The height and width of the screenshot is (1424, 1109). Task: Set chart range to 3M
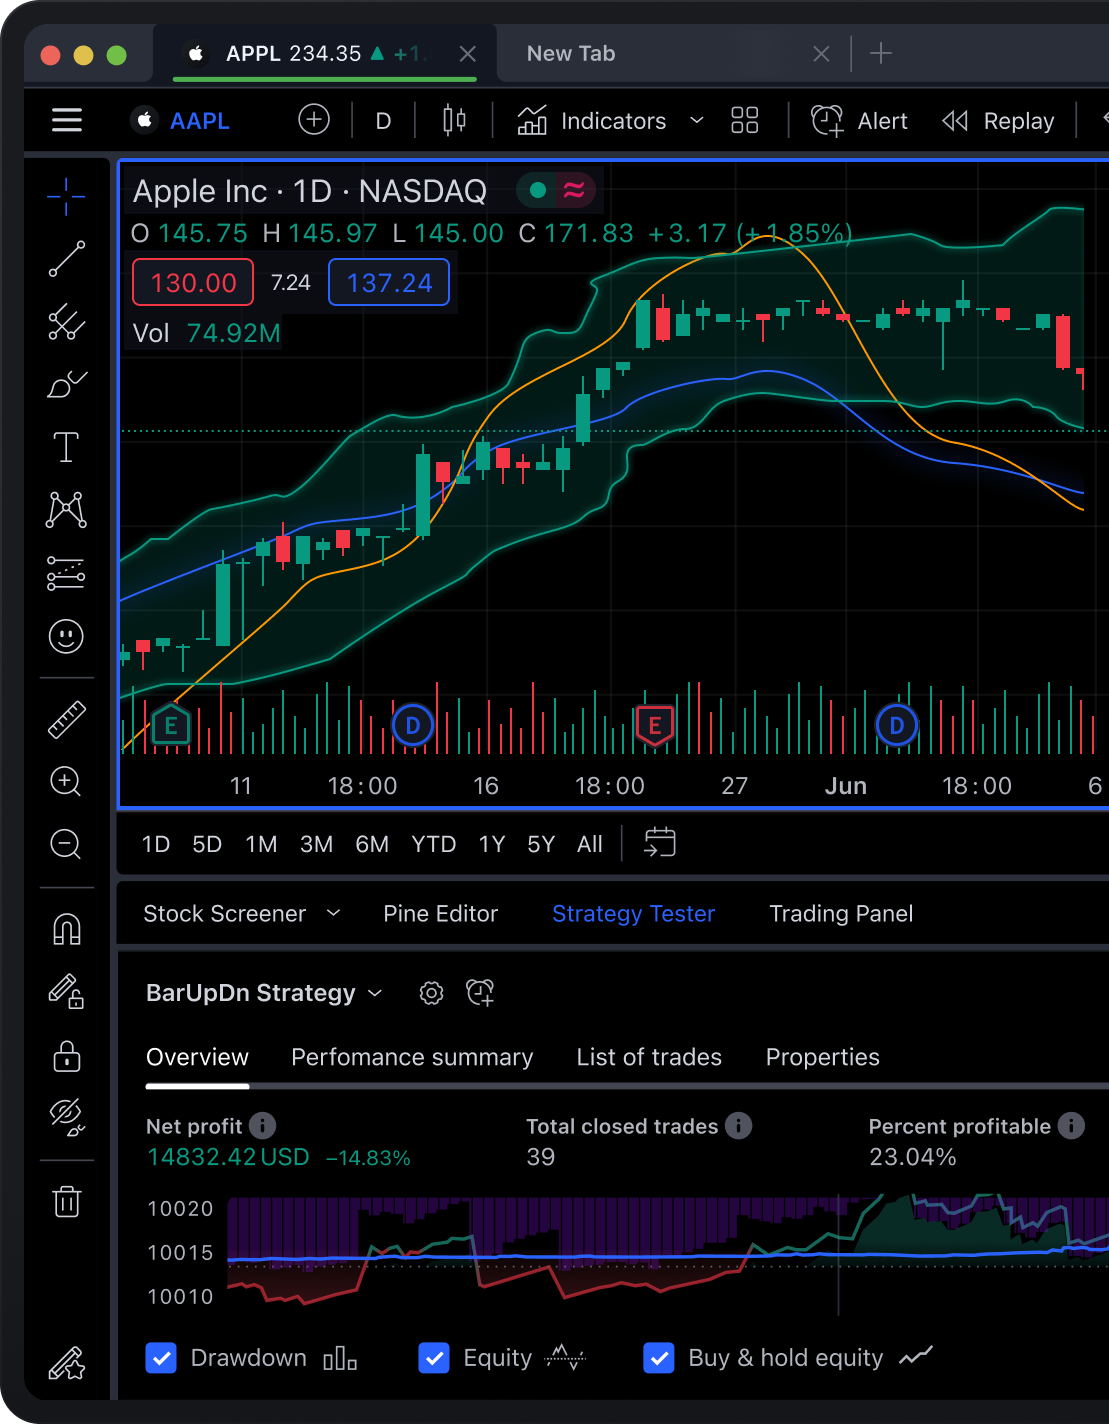tap(317, 844)
